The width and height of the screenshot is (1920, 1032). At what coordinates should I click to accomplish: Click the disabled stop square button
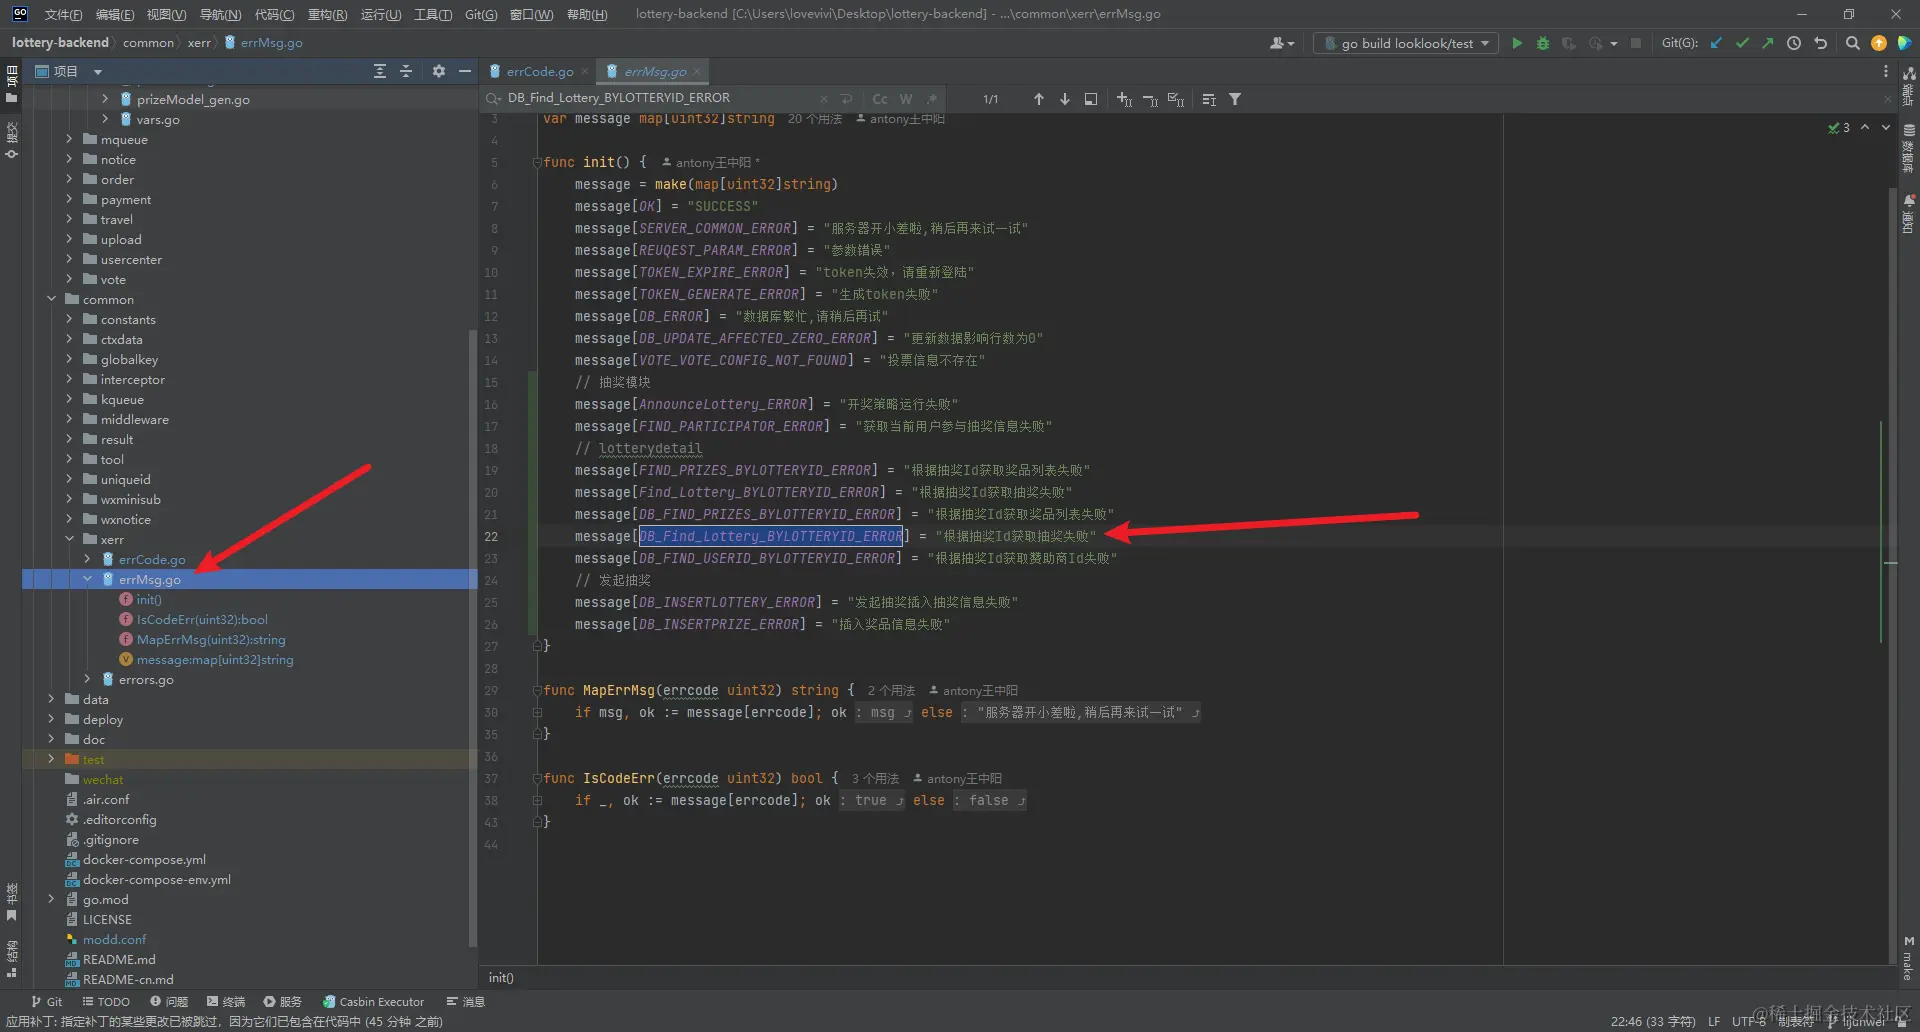[x=1636, y=43]
